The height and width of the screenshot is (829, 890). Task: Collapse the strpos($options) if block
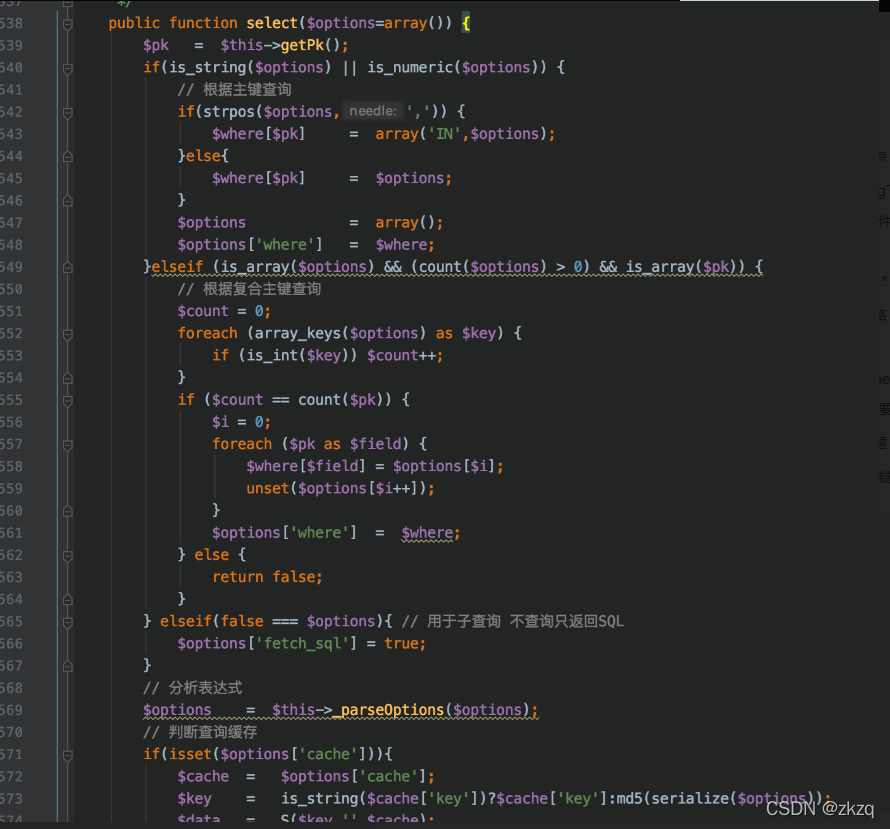[68, 112]
